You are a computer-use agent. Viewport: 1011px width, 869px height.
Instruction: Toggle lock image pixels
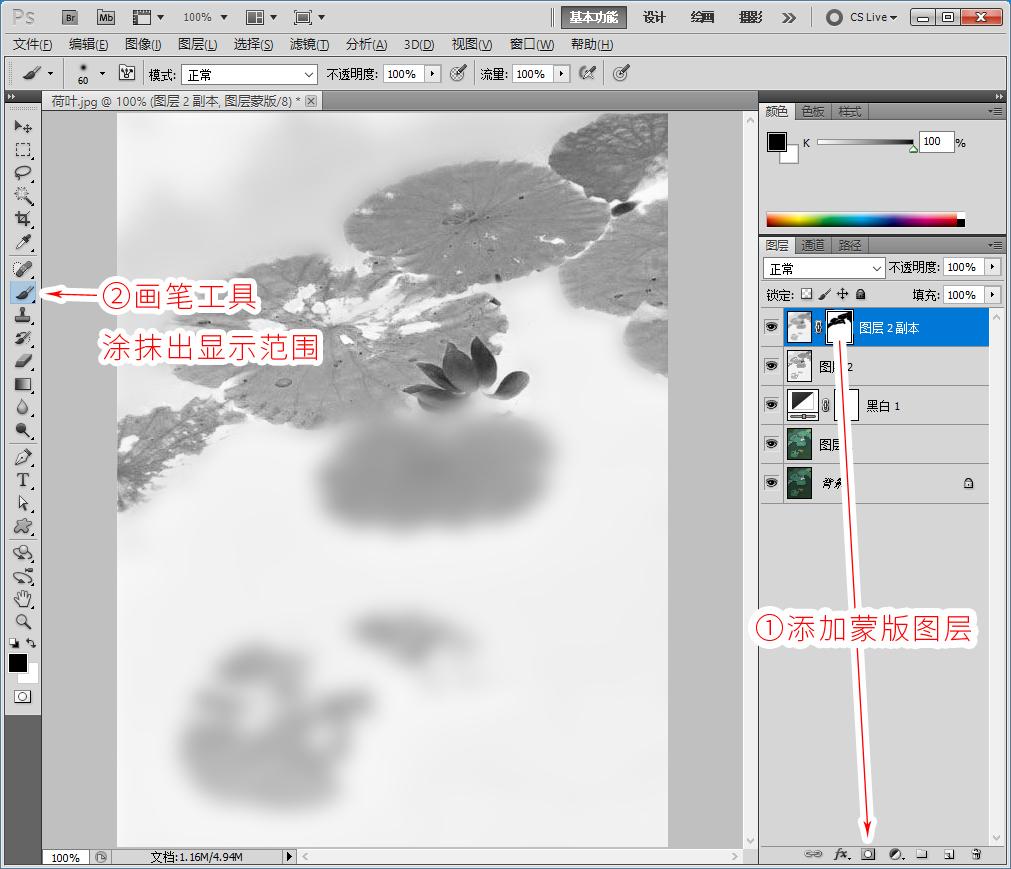(x=825, y=294)
